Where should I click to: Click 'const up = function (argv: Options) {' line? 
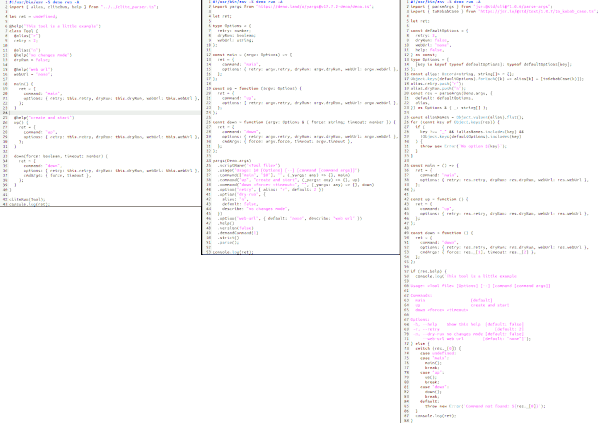tap(257, 88)
